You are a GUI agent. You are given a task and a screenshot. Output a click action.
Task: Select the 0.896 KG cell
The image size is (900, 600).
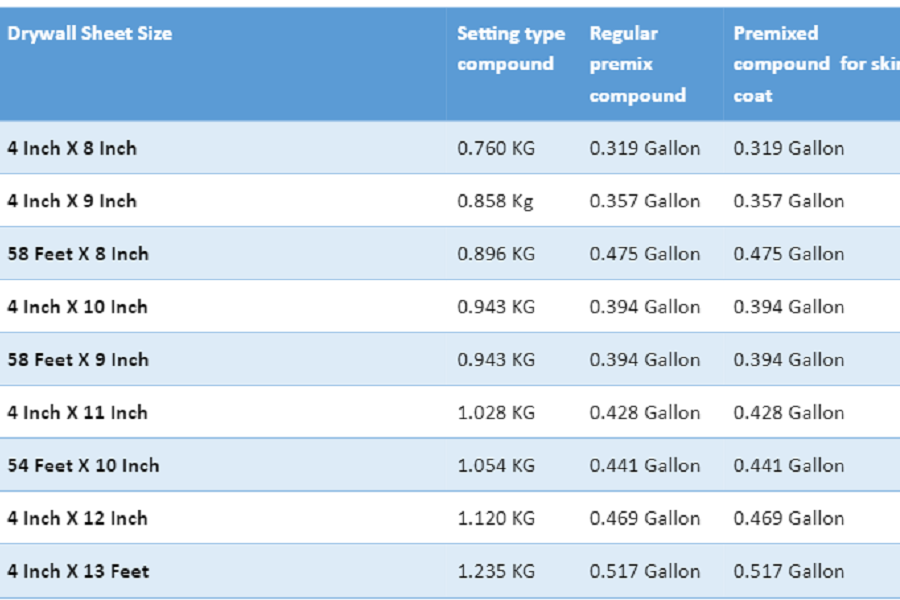tap(496, 254)
